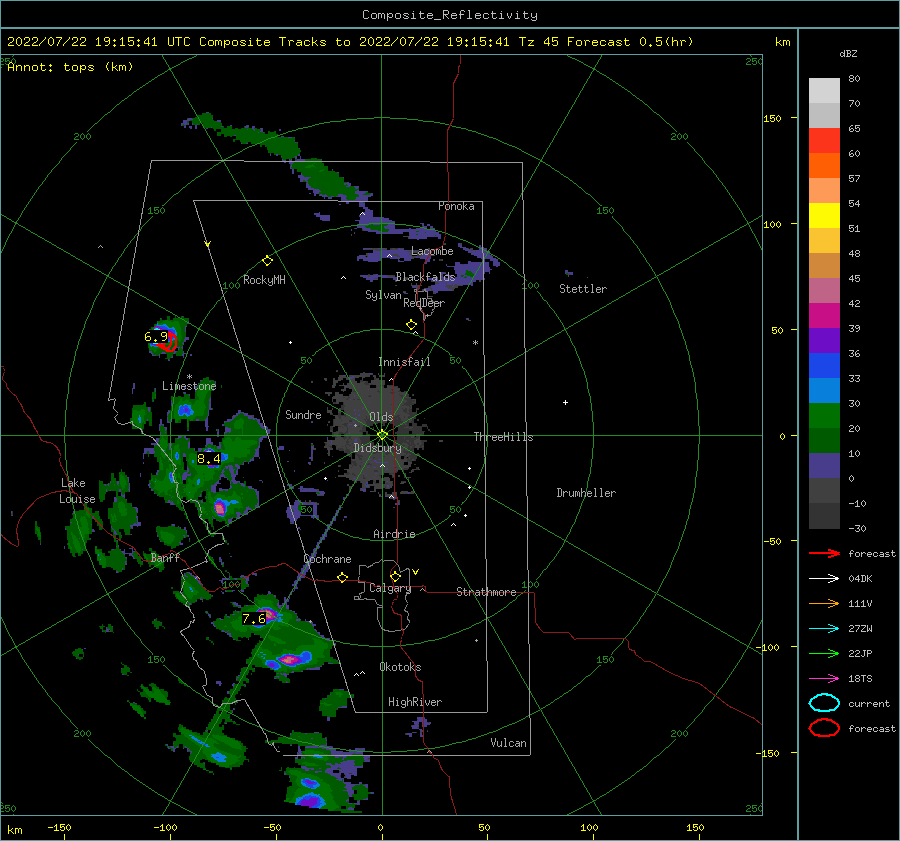Click the radar center diamond marker
Screen dimensions: 900x841
click(382, 435)
